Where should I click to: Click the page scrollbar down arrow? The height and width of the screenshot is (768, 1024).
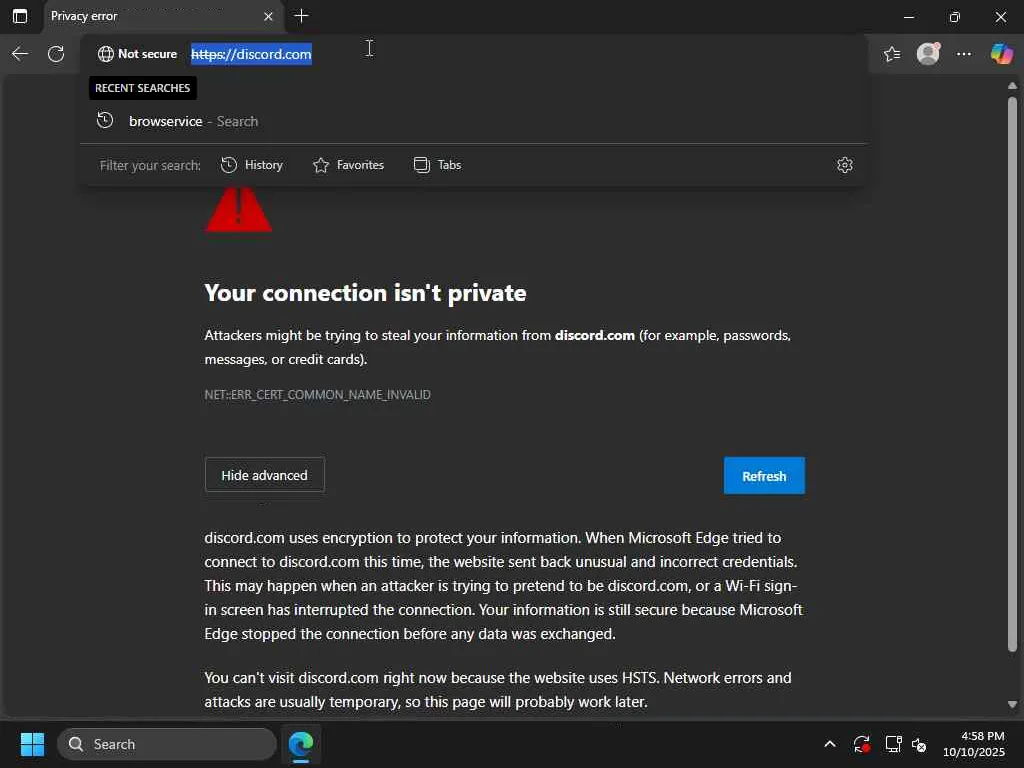(x=1012, y=705)
